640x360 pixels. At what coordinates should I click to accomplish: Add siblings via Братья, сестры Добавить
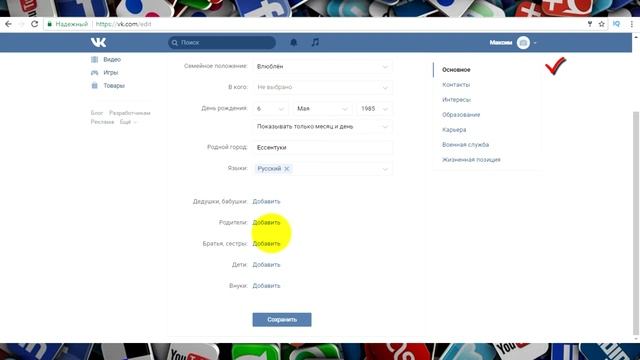(266, 244)
